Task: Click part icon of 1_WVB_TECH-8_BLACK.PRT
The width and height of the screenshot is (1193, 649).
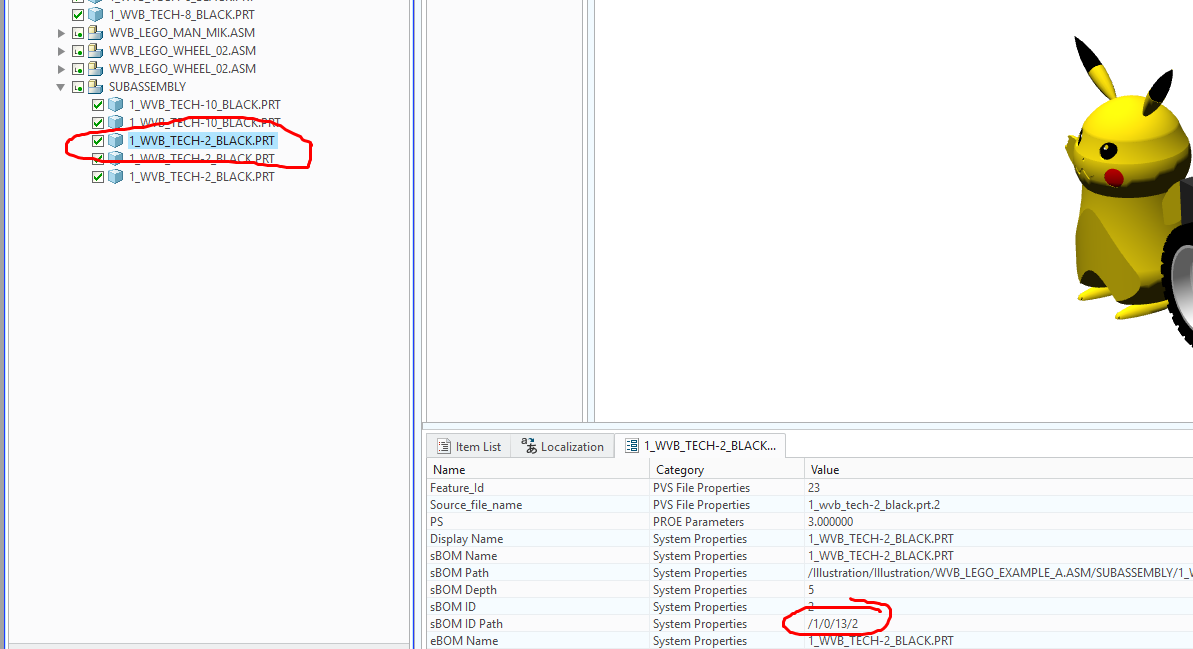Action: [96, 14]
